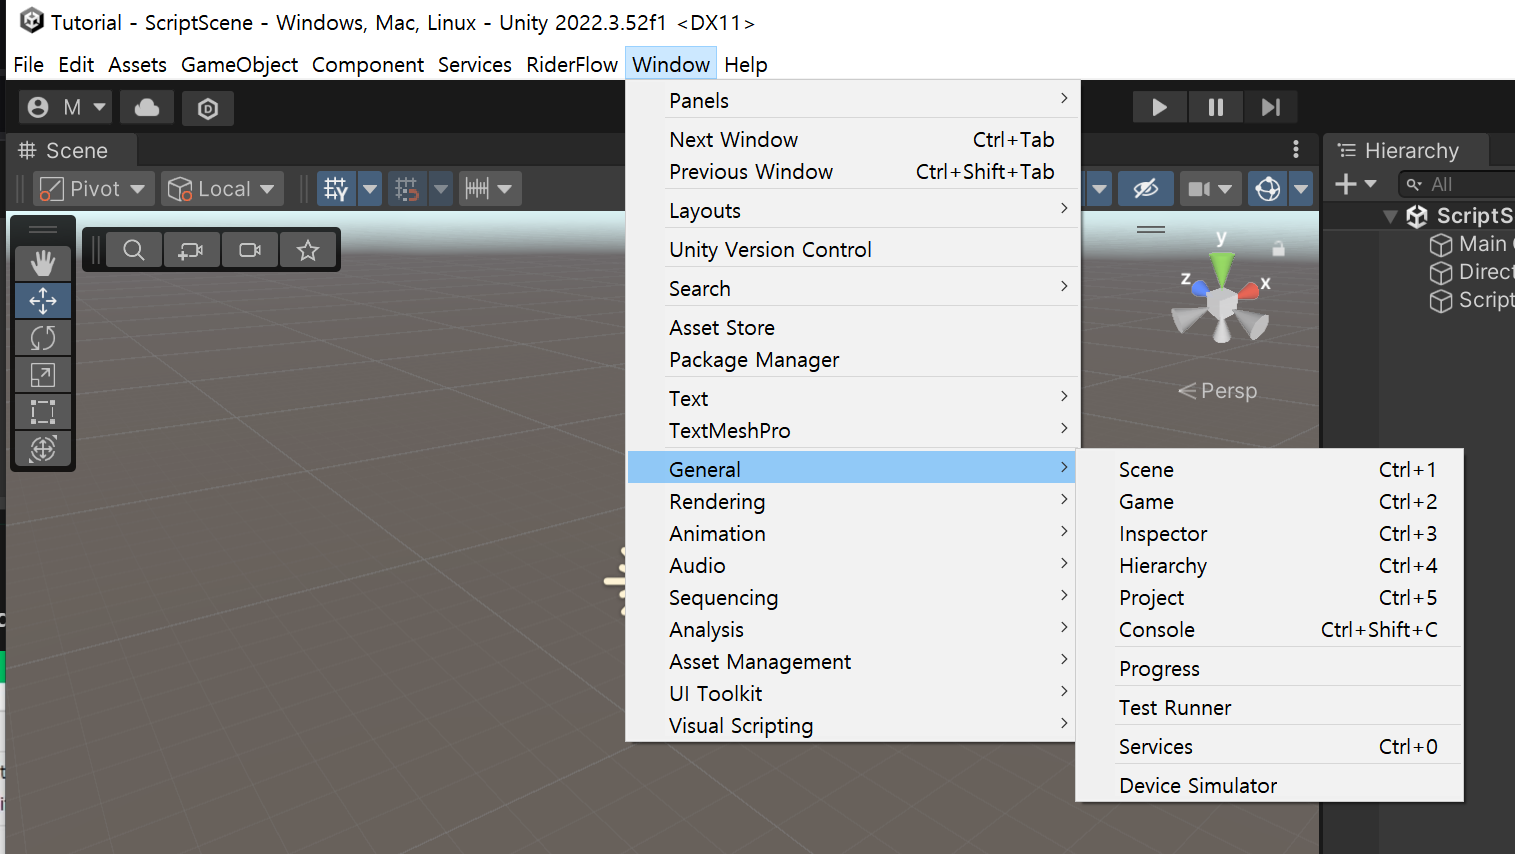Choose Test Runner from General submenu
Screen dimensions: 1515x854
[x=1270, y=708]
